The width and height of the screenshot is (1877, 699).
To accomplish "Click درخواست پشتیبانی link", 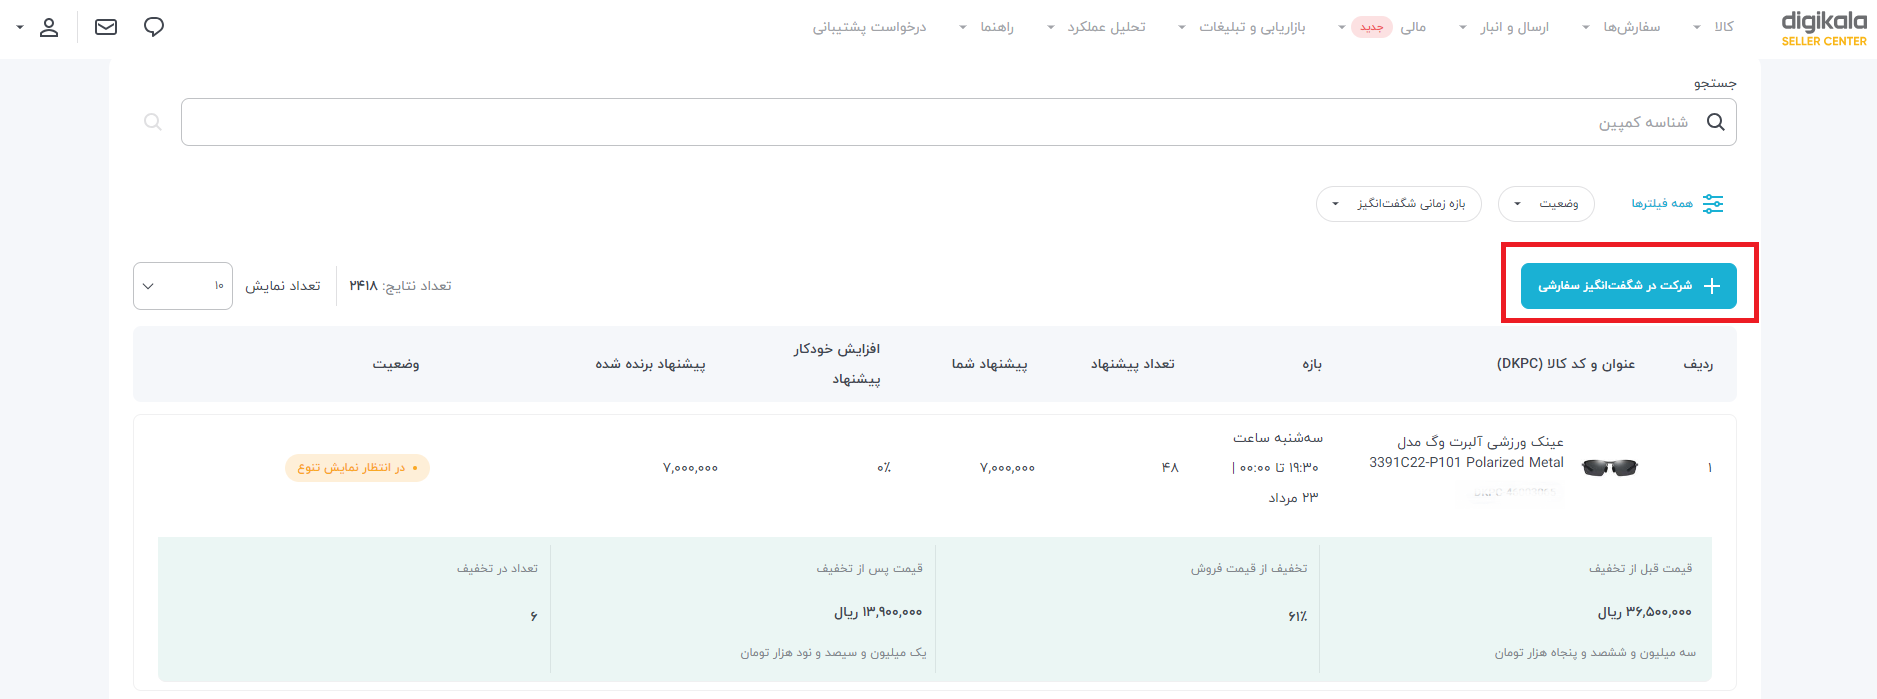I will click(x=869, y=27).
